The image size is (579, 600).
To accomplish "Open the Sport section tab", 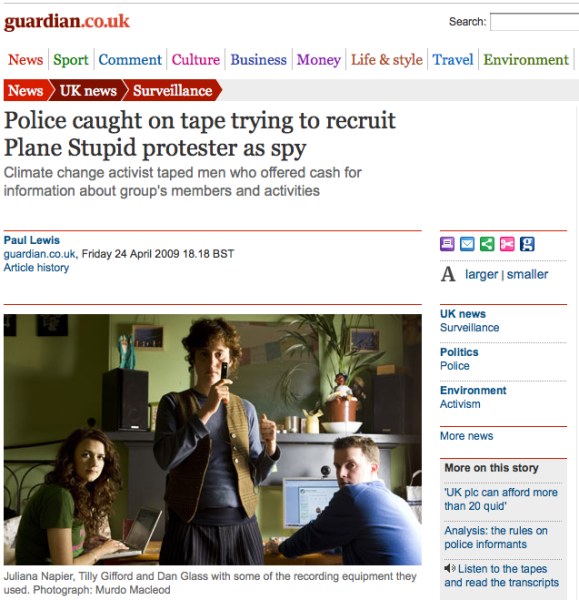I will coord(71,60).
